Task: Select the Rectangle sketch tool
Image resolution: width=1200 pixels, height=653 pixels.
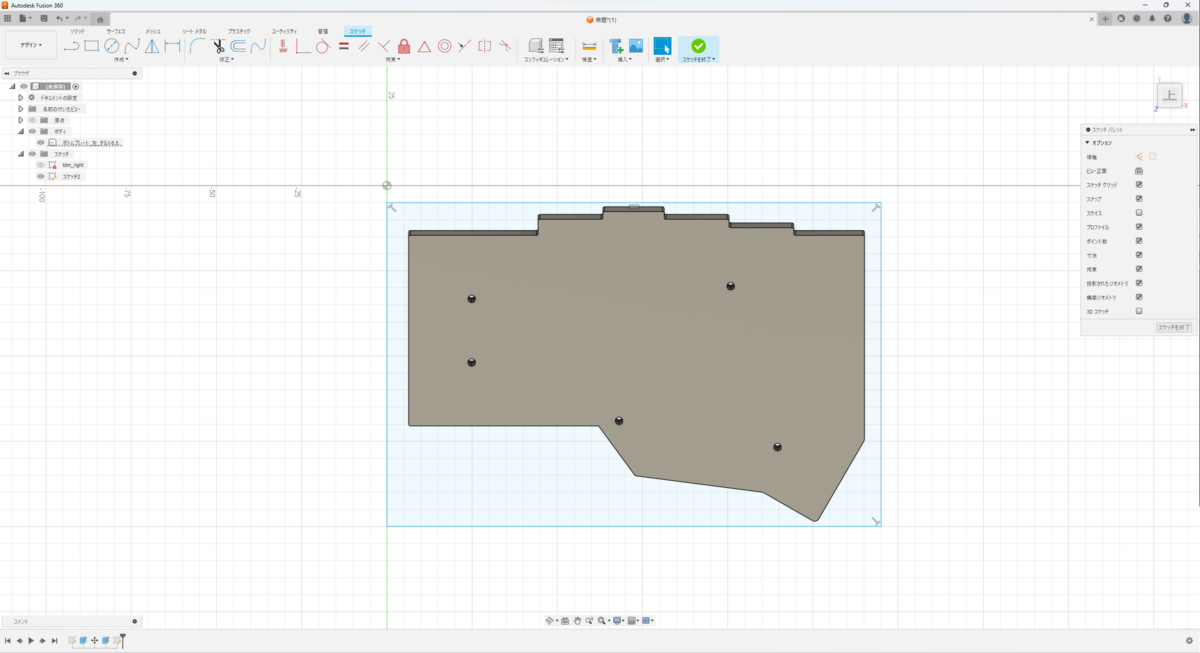Action: [x=91, y=46]
